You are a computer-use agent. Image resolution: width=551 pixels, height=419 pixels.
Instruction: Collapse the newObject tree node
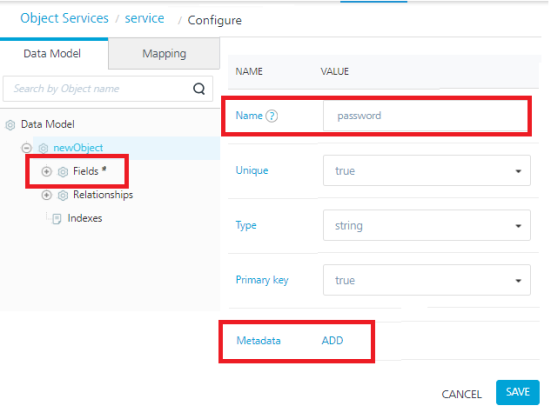(26, 148)
